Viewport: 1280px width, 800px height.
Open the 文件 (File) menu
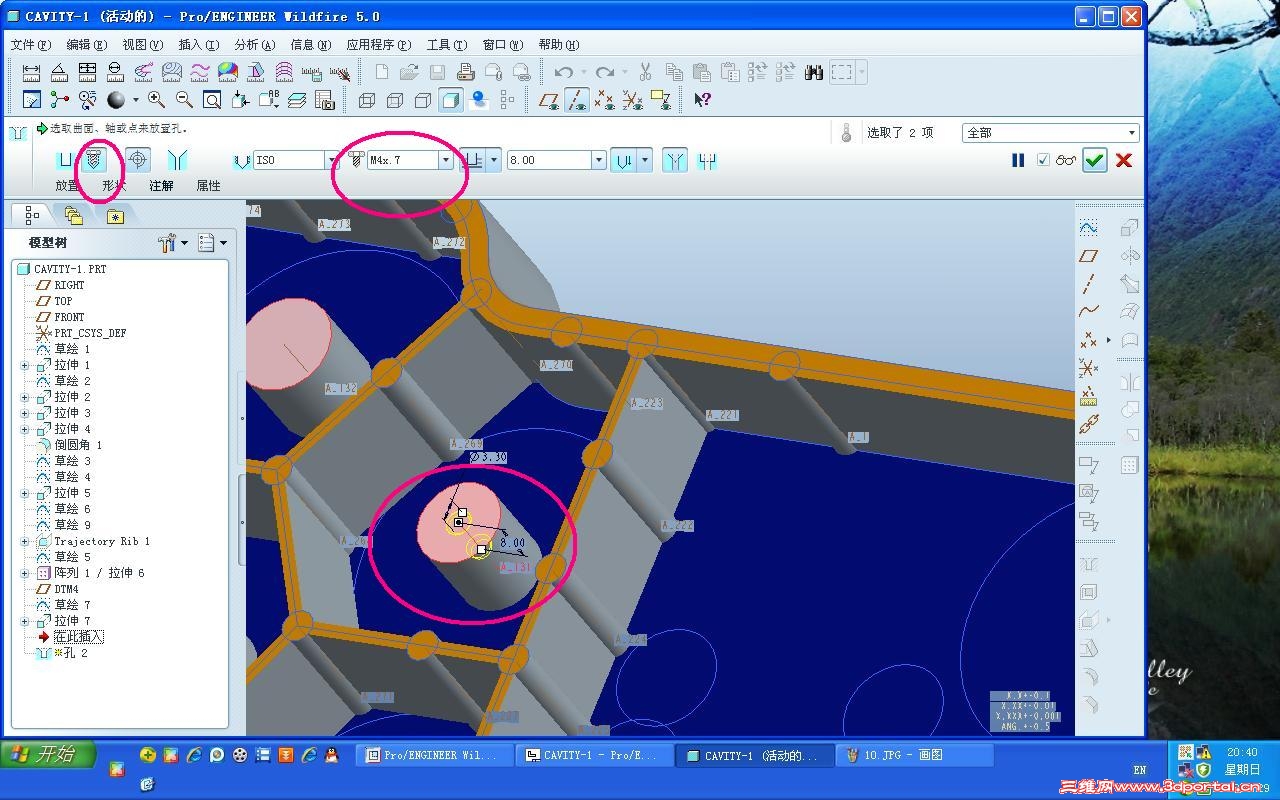pyautogui.click(x=30, y=44)
